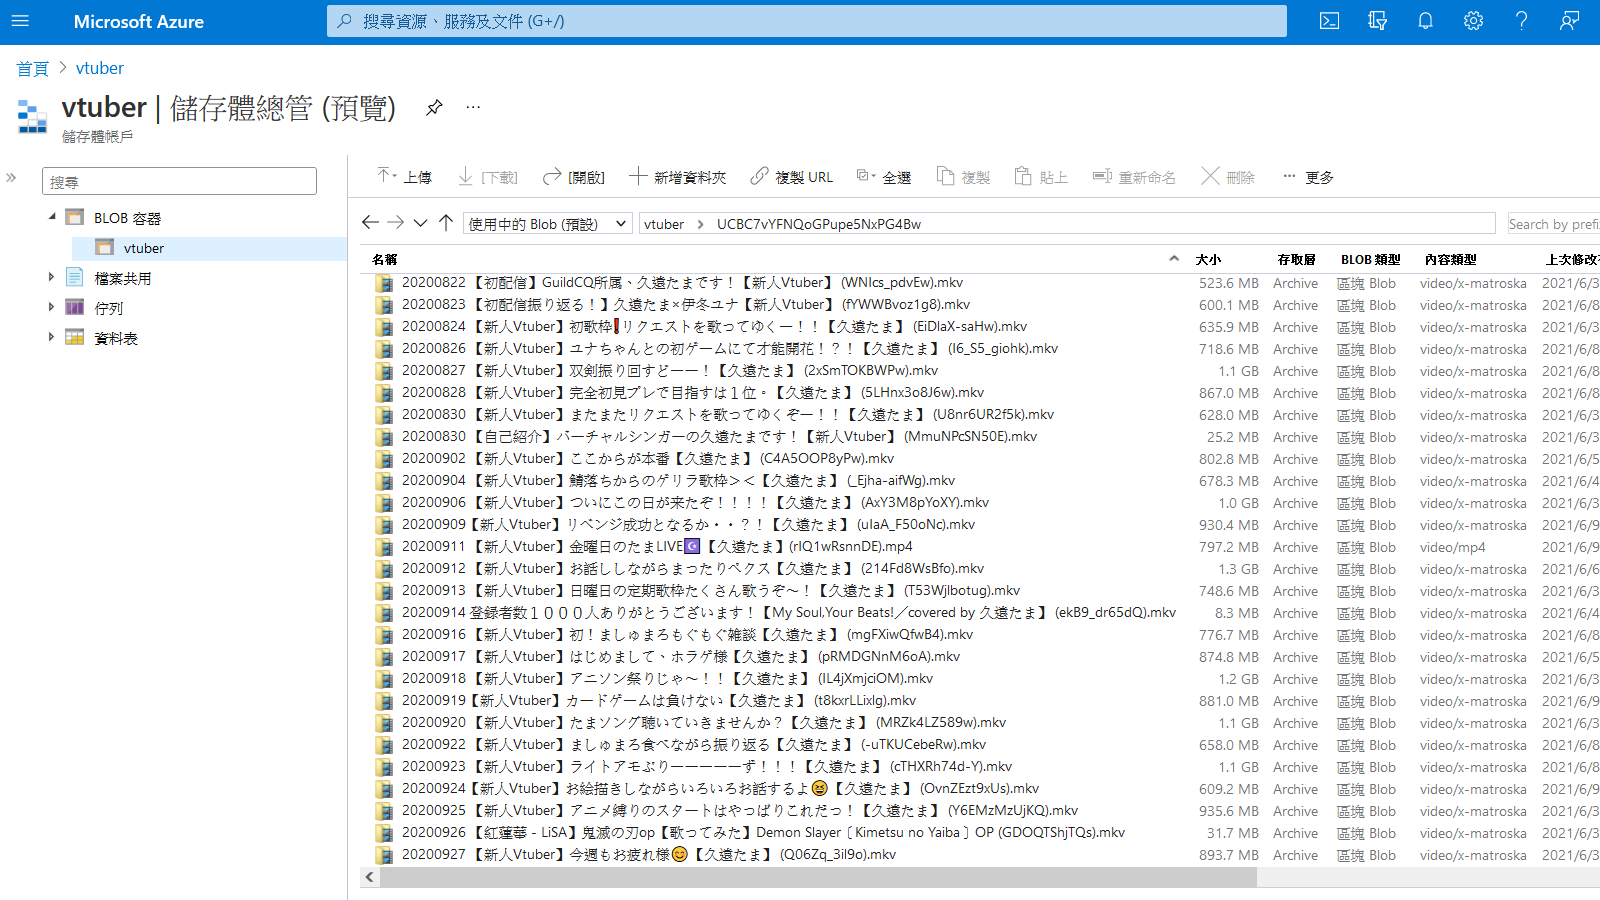Screen dimensions: 1600x900
Task: Navigate up one folder level arrow
Action: coord(446,223)
